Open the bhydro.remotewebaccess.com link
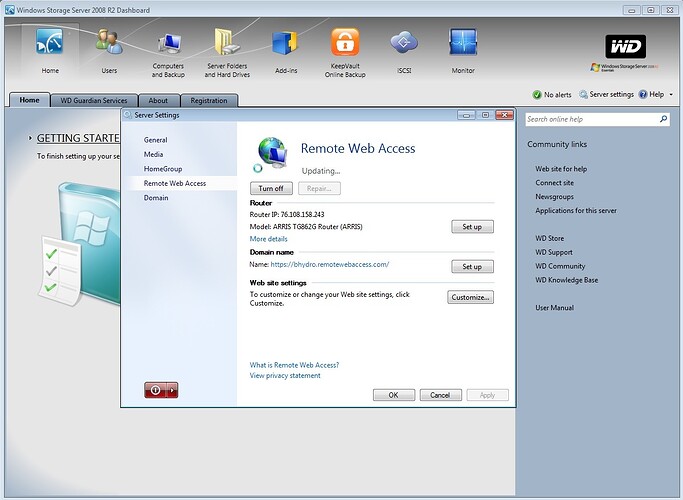This screenshot has width=683, height=500. click(x=330, y=264)
